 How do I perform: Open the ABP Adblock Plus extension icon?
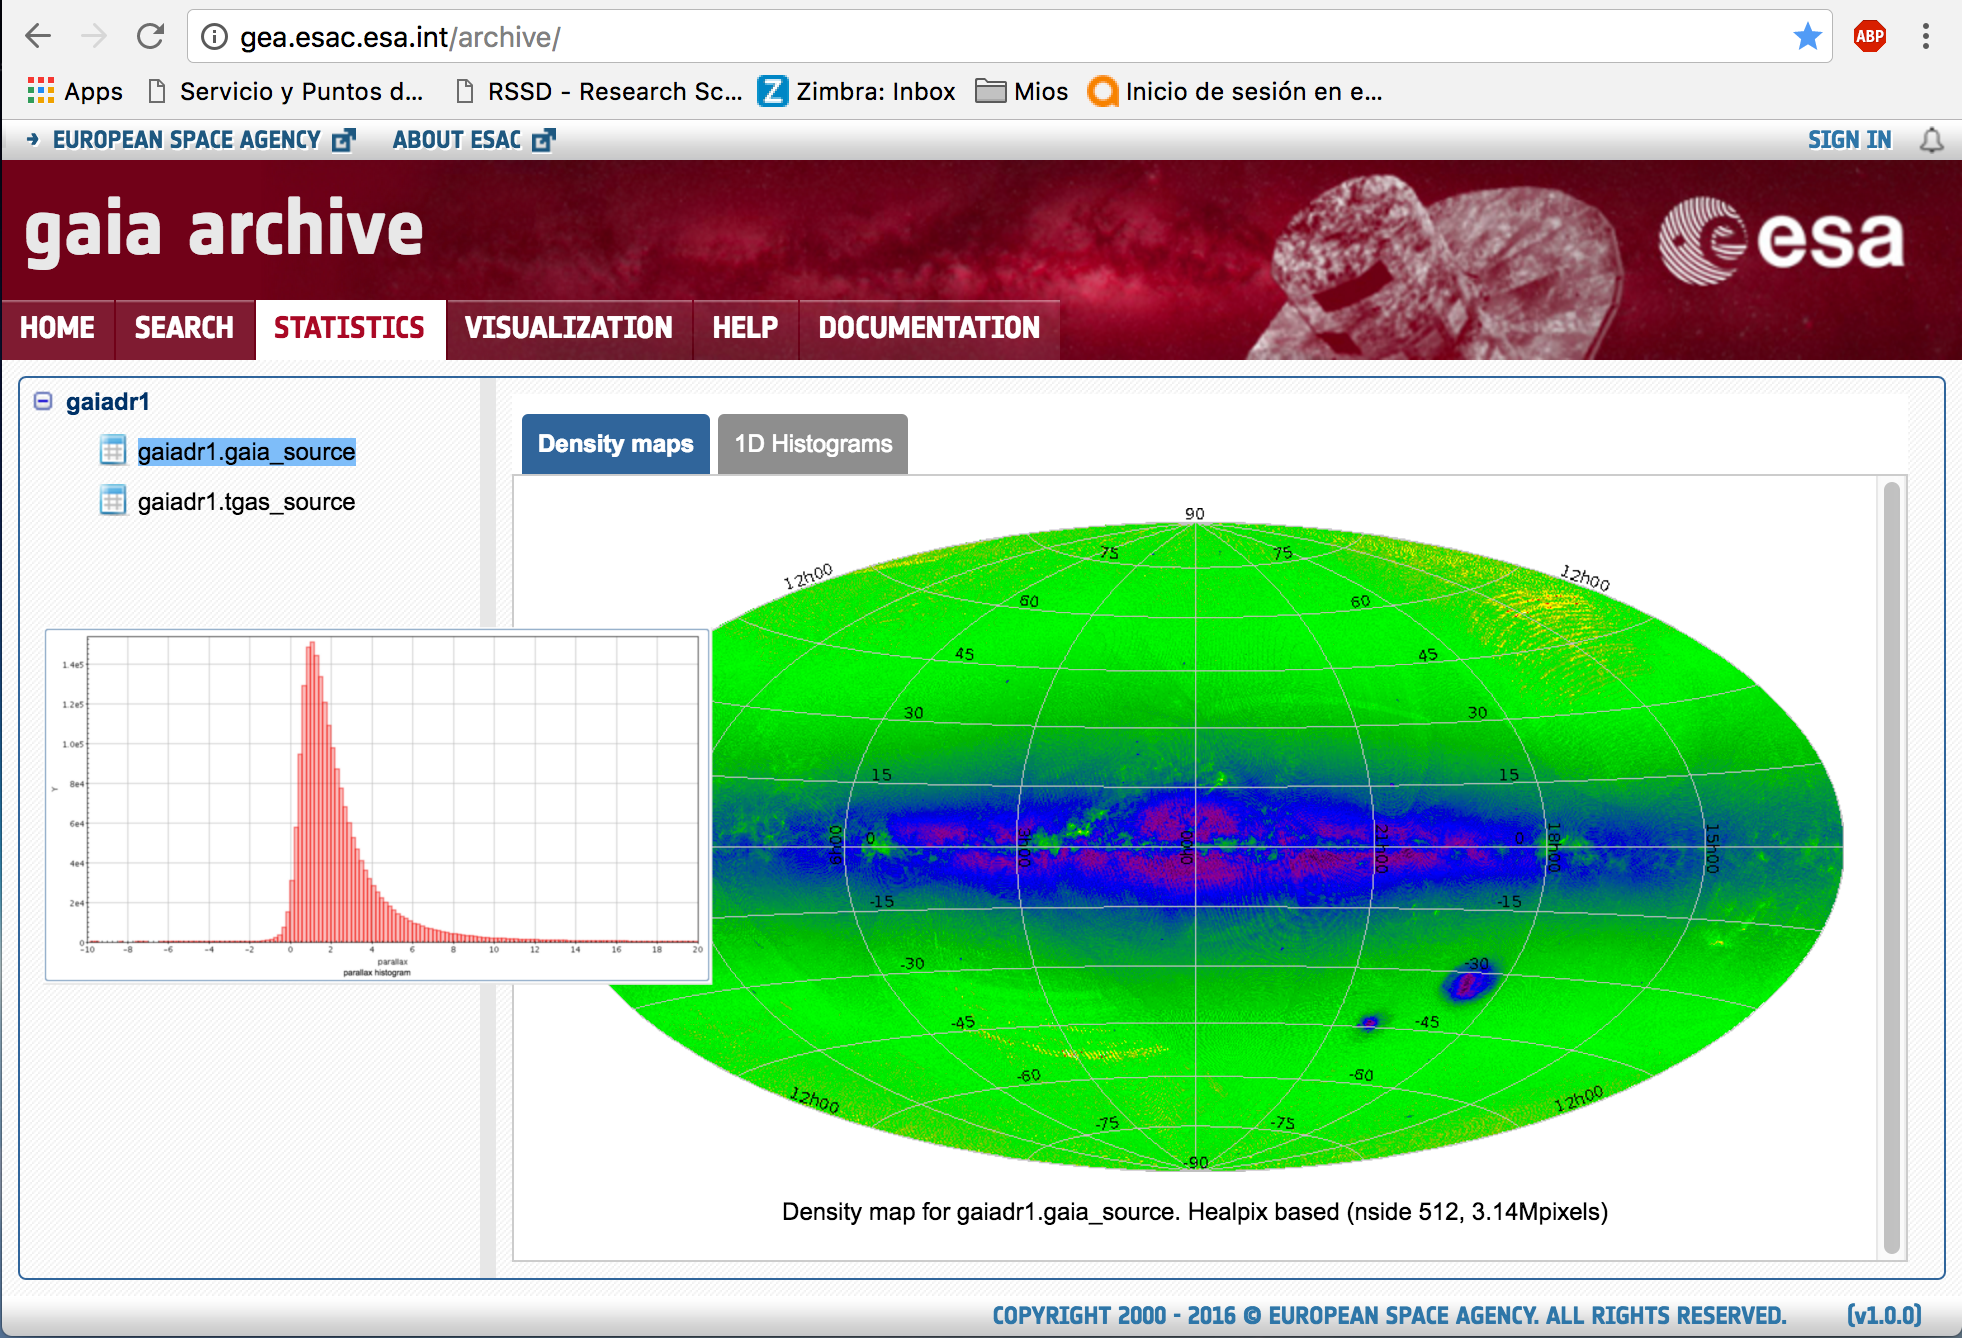[x=1869, y=37]
